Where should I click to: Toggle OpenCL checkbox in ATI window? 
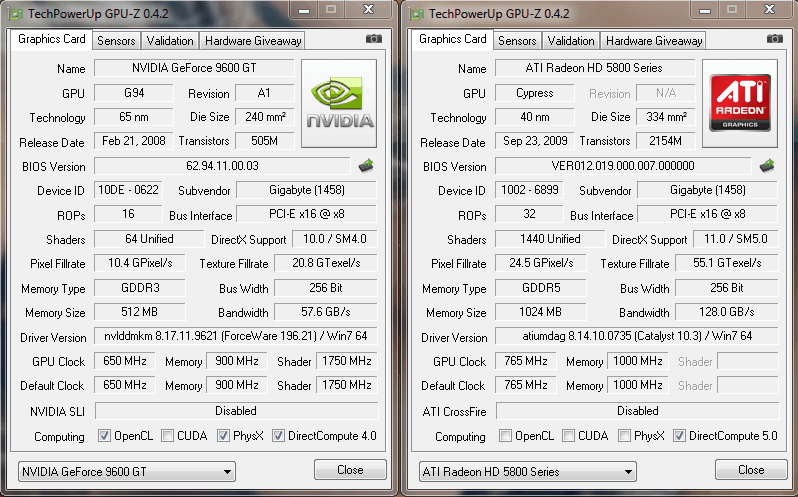click(x=505, y=436)
